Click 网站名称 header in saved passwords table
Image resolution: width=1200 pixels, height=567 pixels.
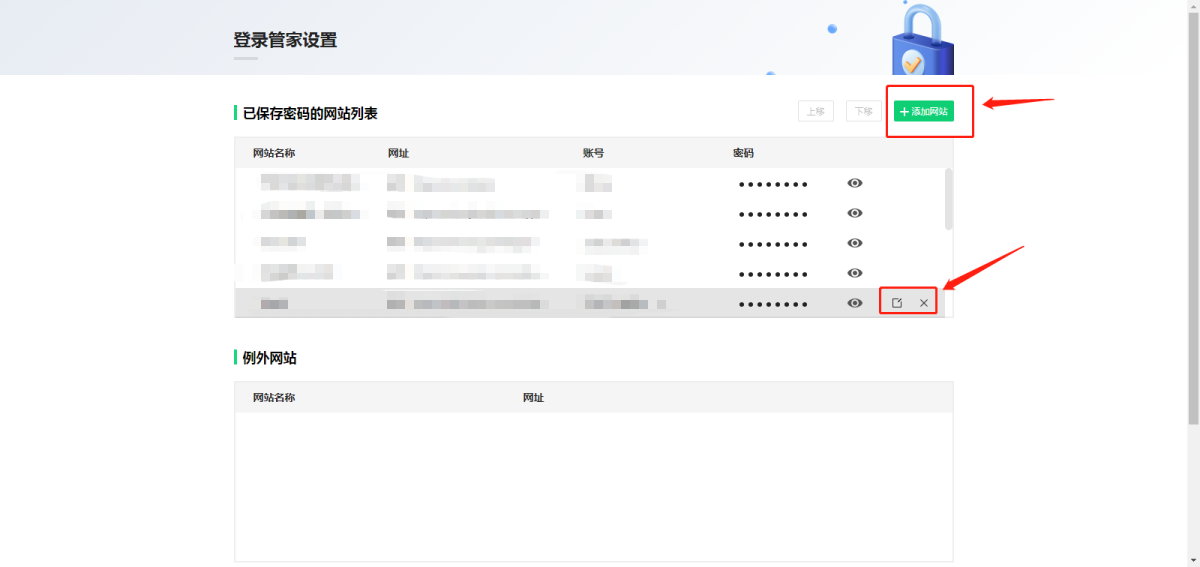click(274, 153)
